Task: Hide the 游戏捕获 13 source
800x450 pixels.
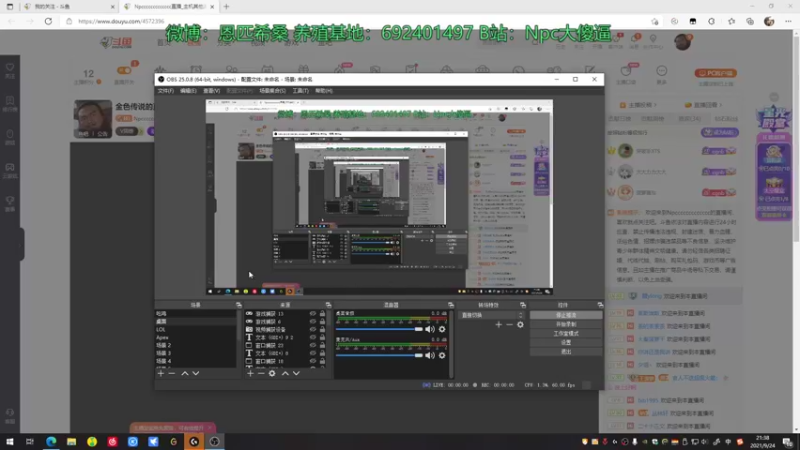Action: [x=313, y=314]
